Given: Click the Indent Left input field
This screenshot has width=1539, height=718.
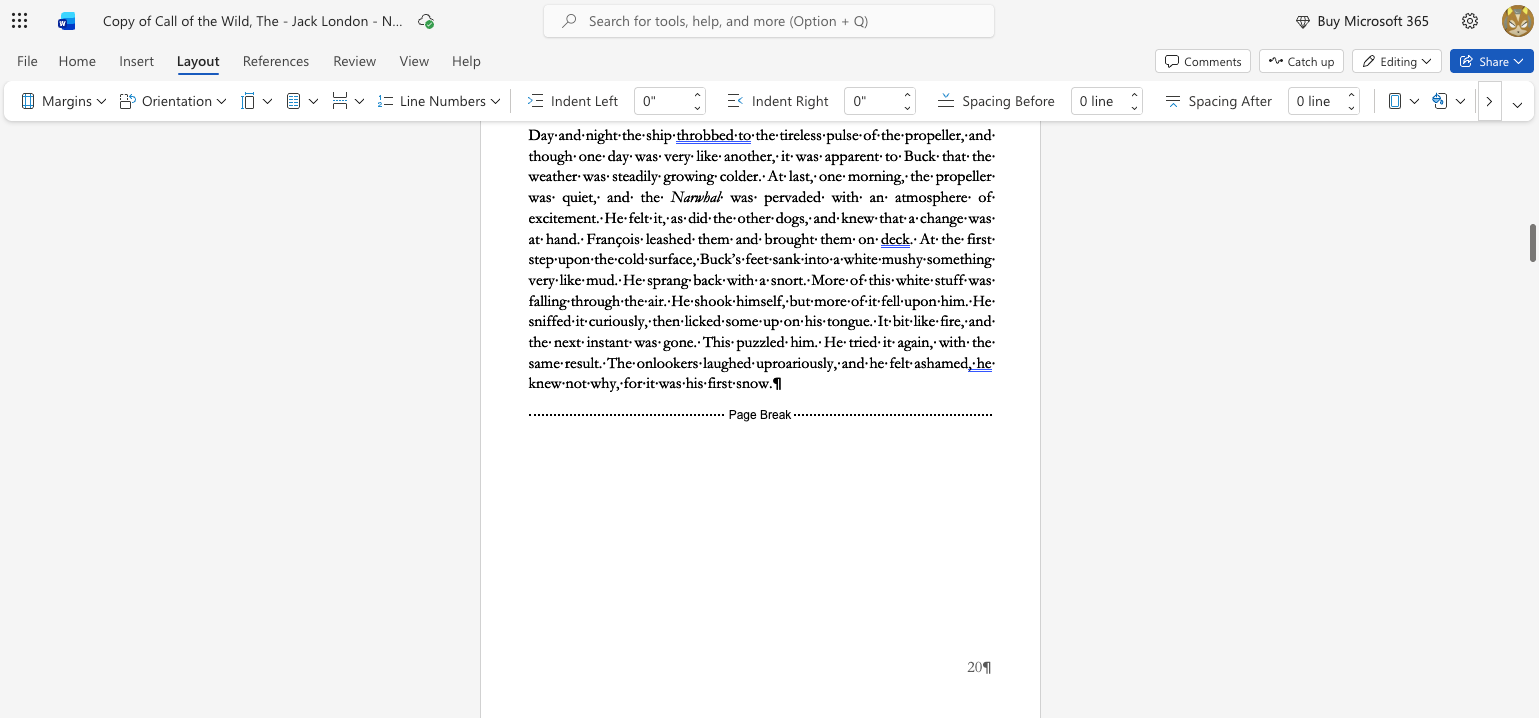Looking at the screenshot, I should [x=662, y=101].
